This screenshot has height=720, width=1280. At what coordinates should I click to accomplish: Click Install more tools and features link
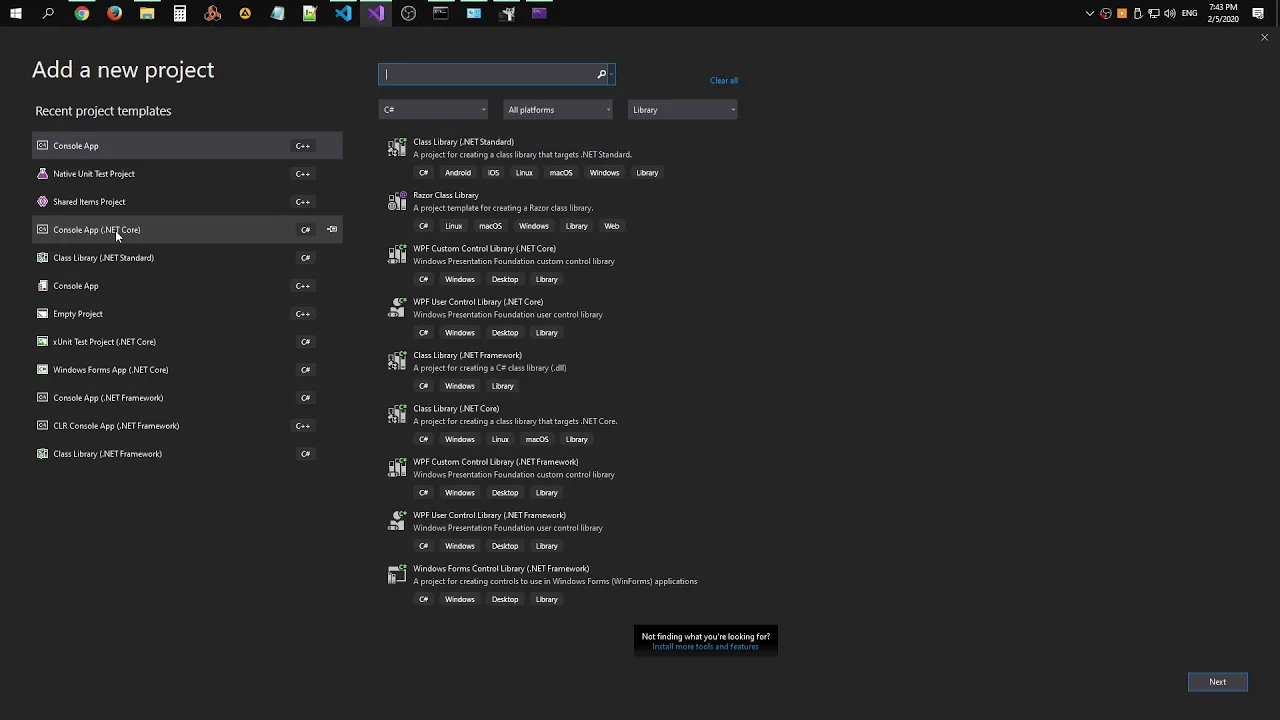point(705,647)
